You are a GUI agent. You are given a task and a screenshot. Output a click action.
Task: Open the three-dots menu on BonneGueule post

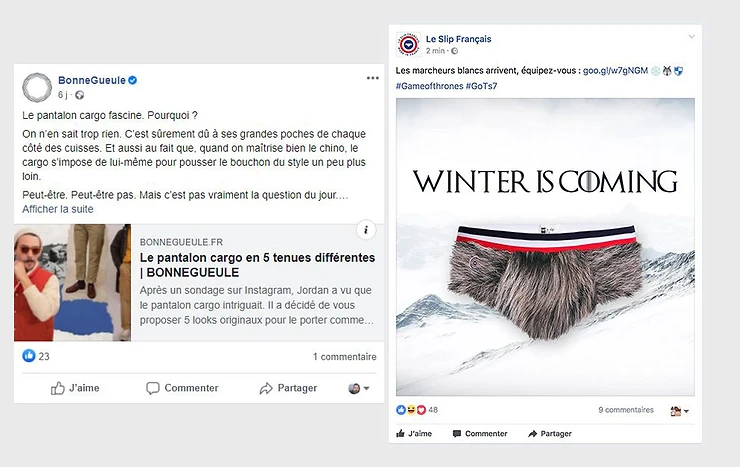373,78
